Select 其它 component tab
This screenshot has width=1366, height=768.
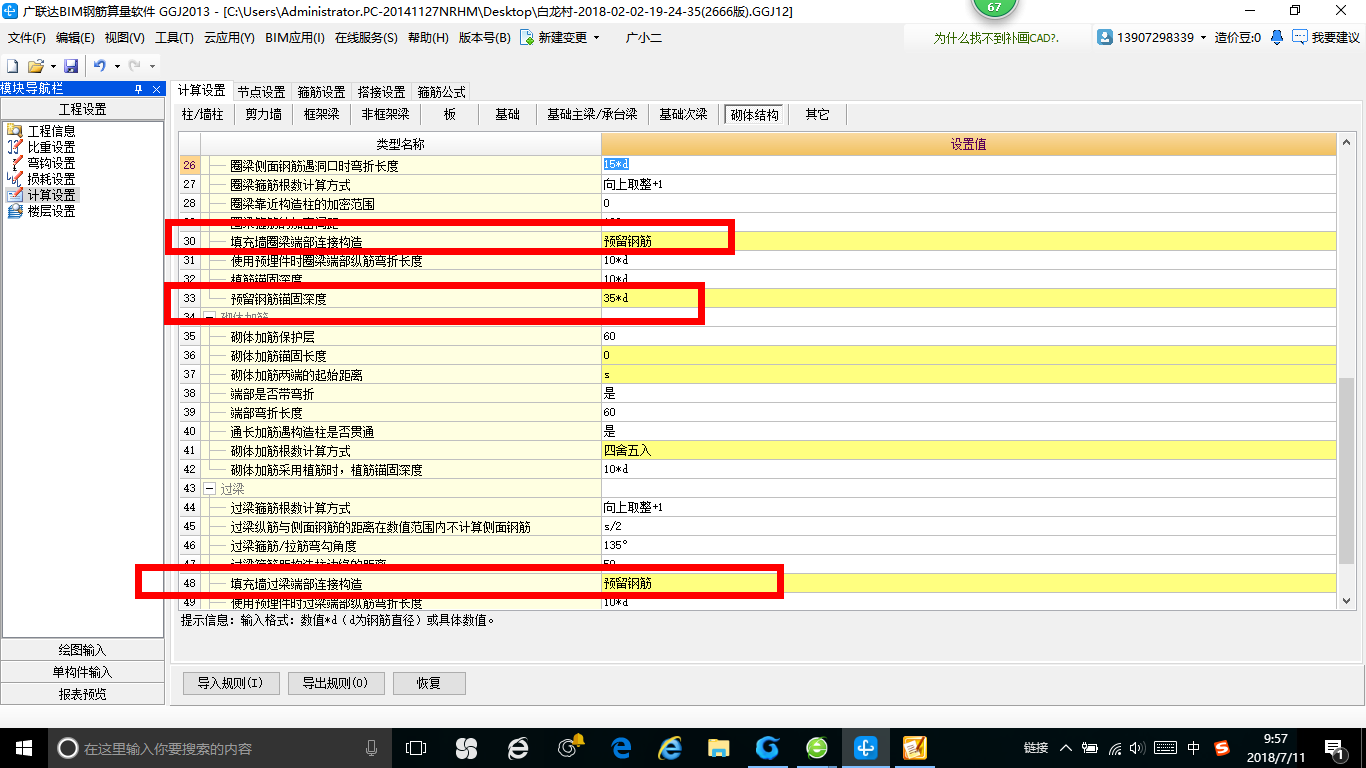817,114
